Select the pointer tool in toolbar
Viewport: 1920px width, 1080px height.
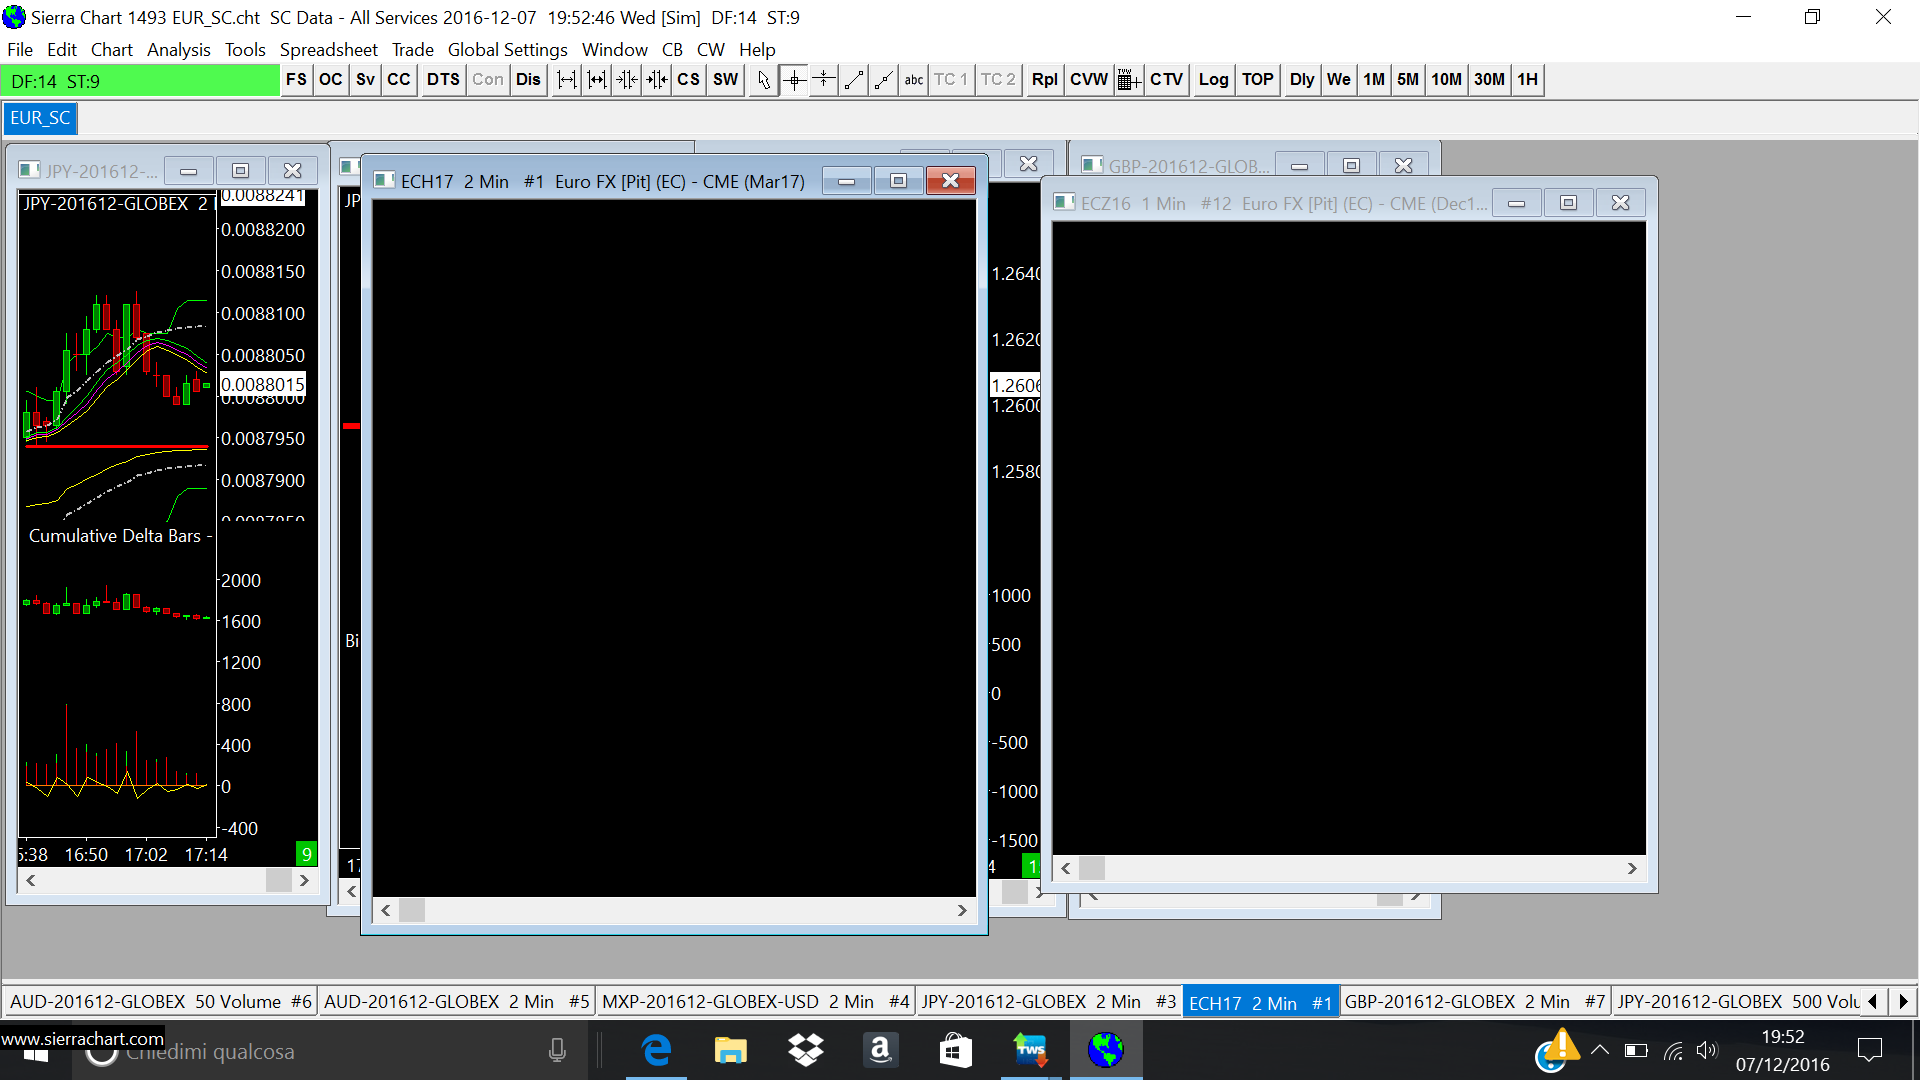pos(764,80)
